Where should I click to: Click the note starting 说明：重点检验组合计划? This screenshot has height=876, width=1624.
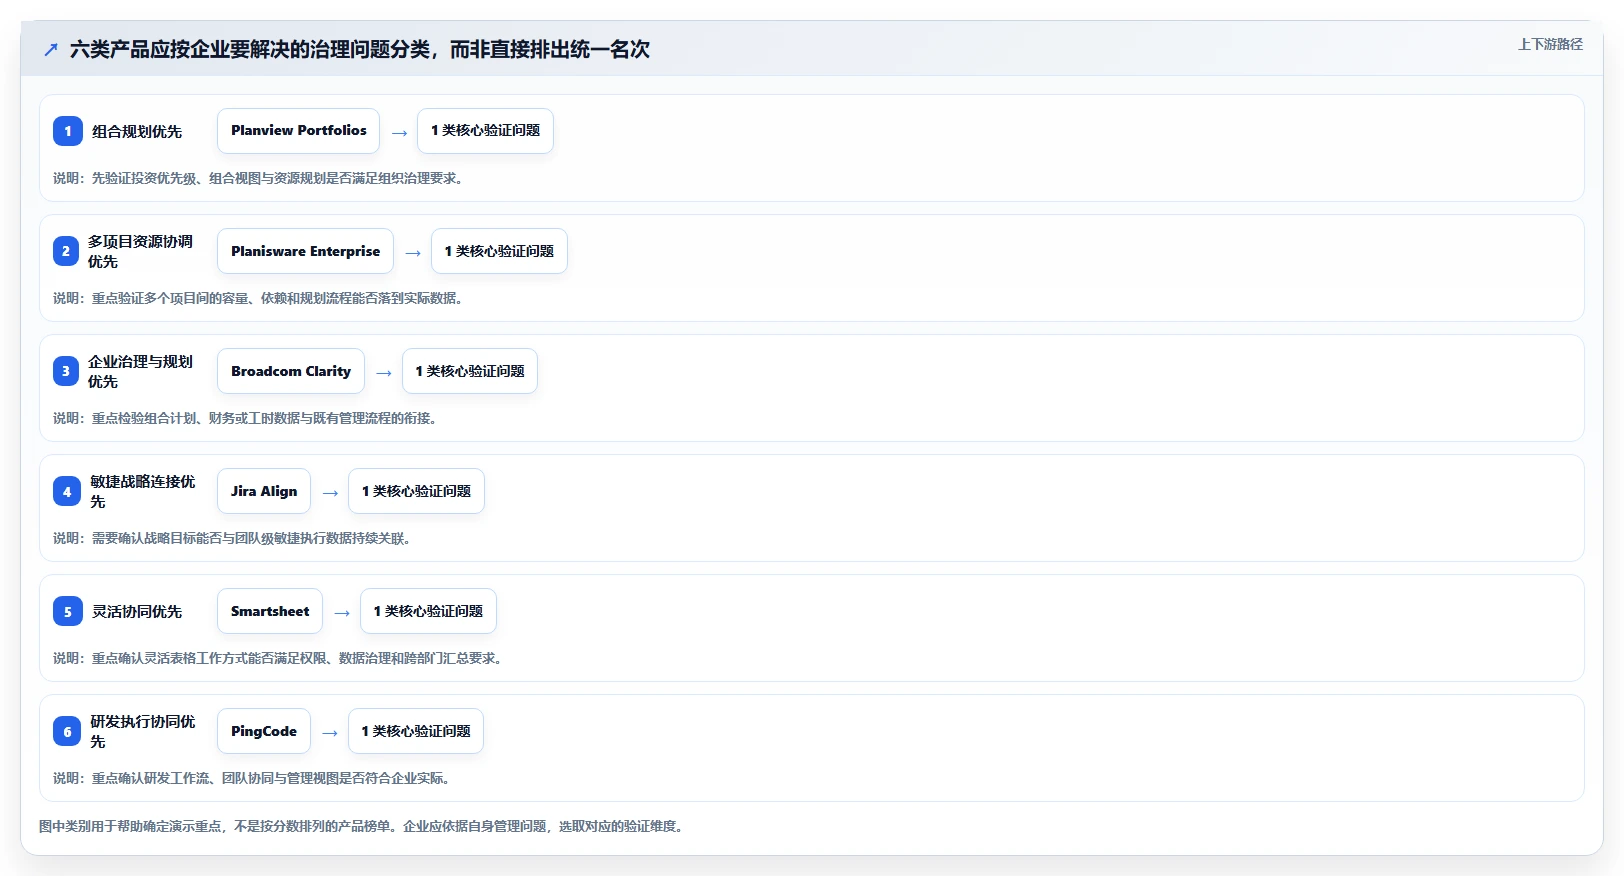click(245, 418)
